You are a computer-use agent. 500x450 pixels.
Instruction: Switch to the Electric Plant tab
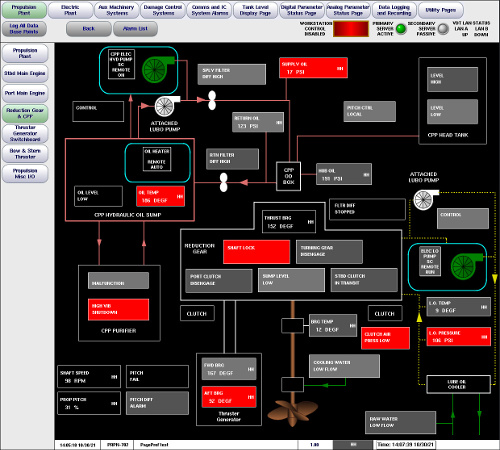coord(70,10)
